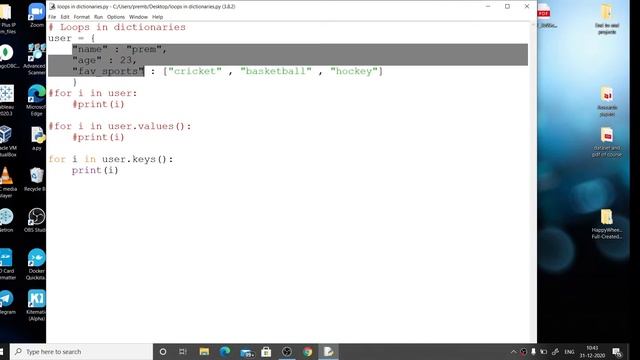Open the Help menu

click(x=158, y=17)
